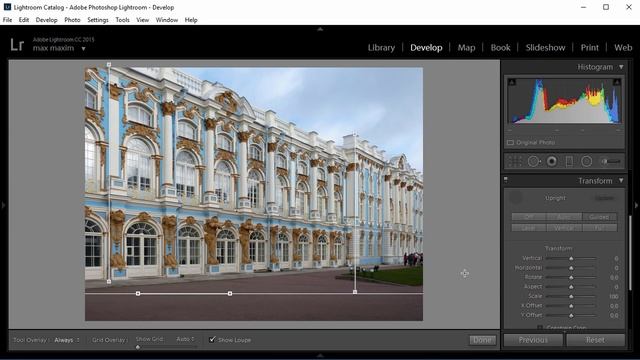The image size is (640, 360).
Task: Open the Tool Overlay Always dropdown
Action: (67, 340)
